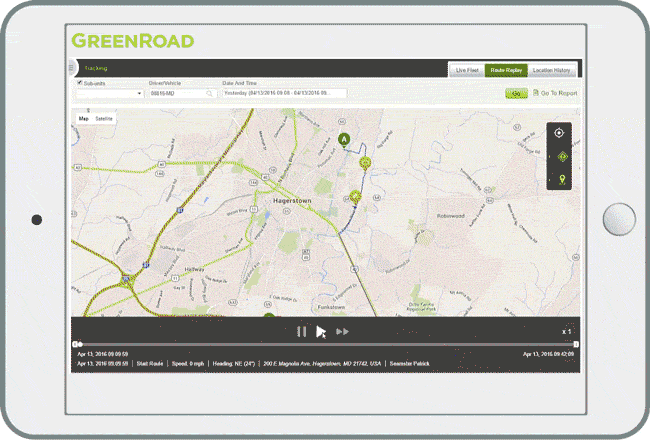This screenshot has width=650, height=440.
Task: Click the search icon in Driver/Vehicle field
Action: pos(210,93)
